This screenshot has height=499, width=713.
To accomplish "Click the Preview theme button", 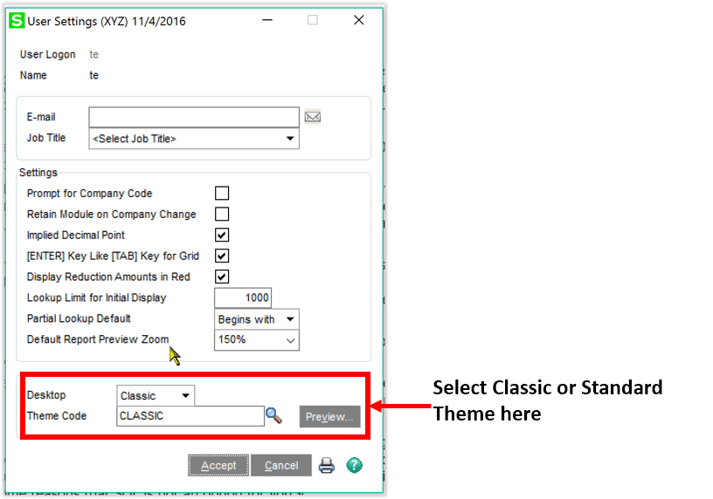I will [x=329, y=417].
